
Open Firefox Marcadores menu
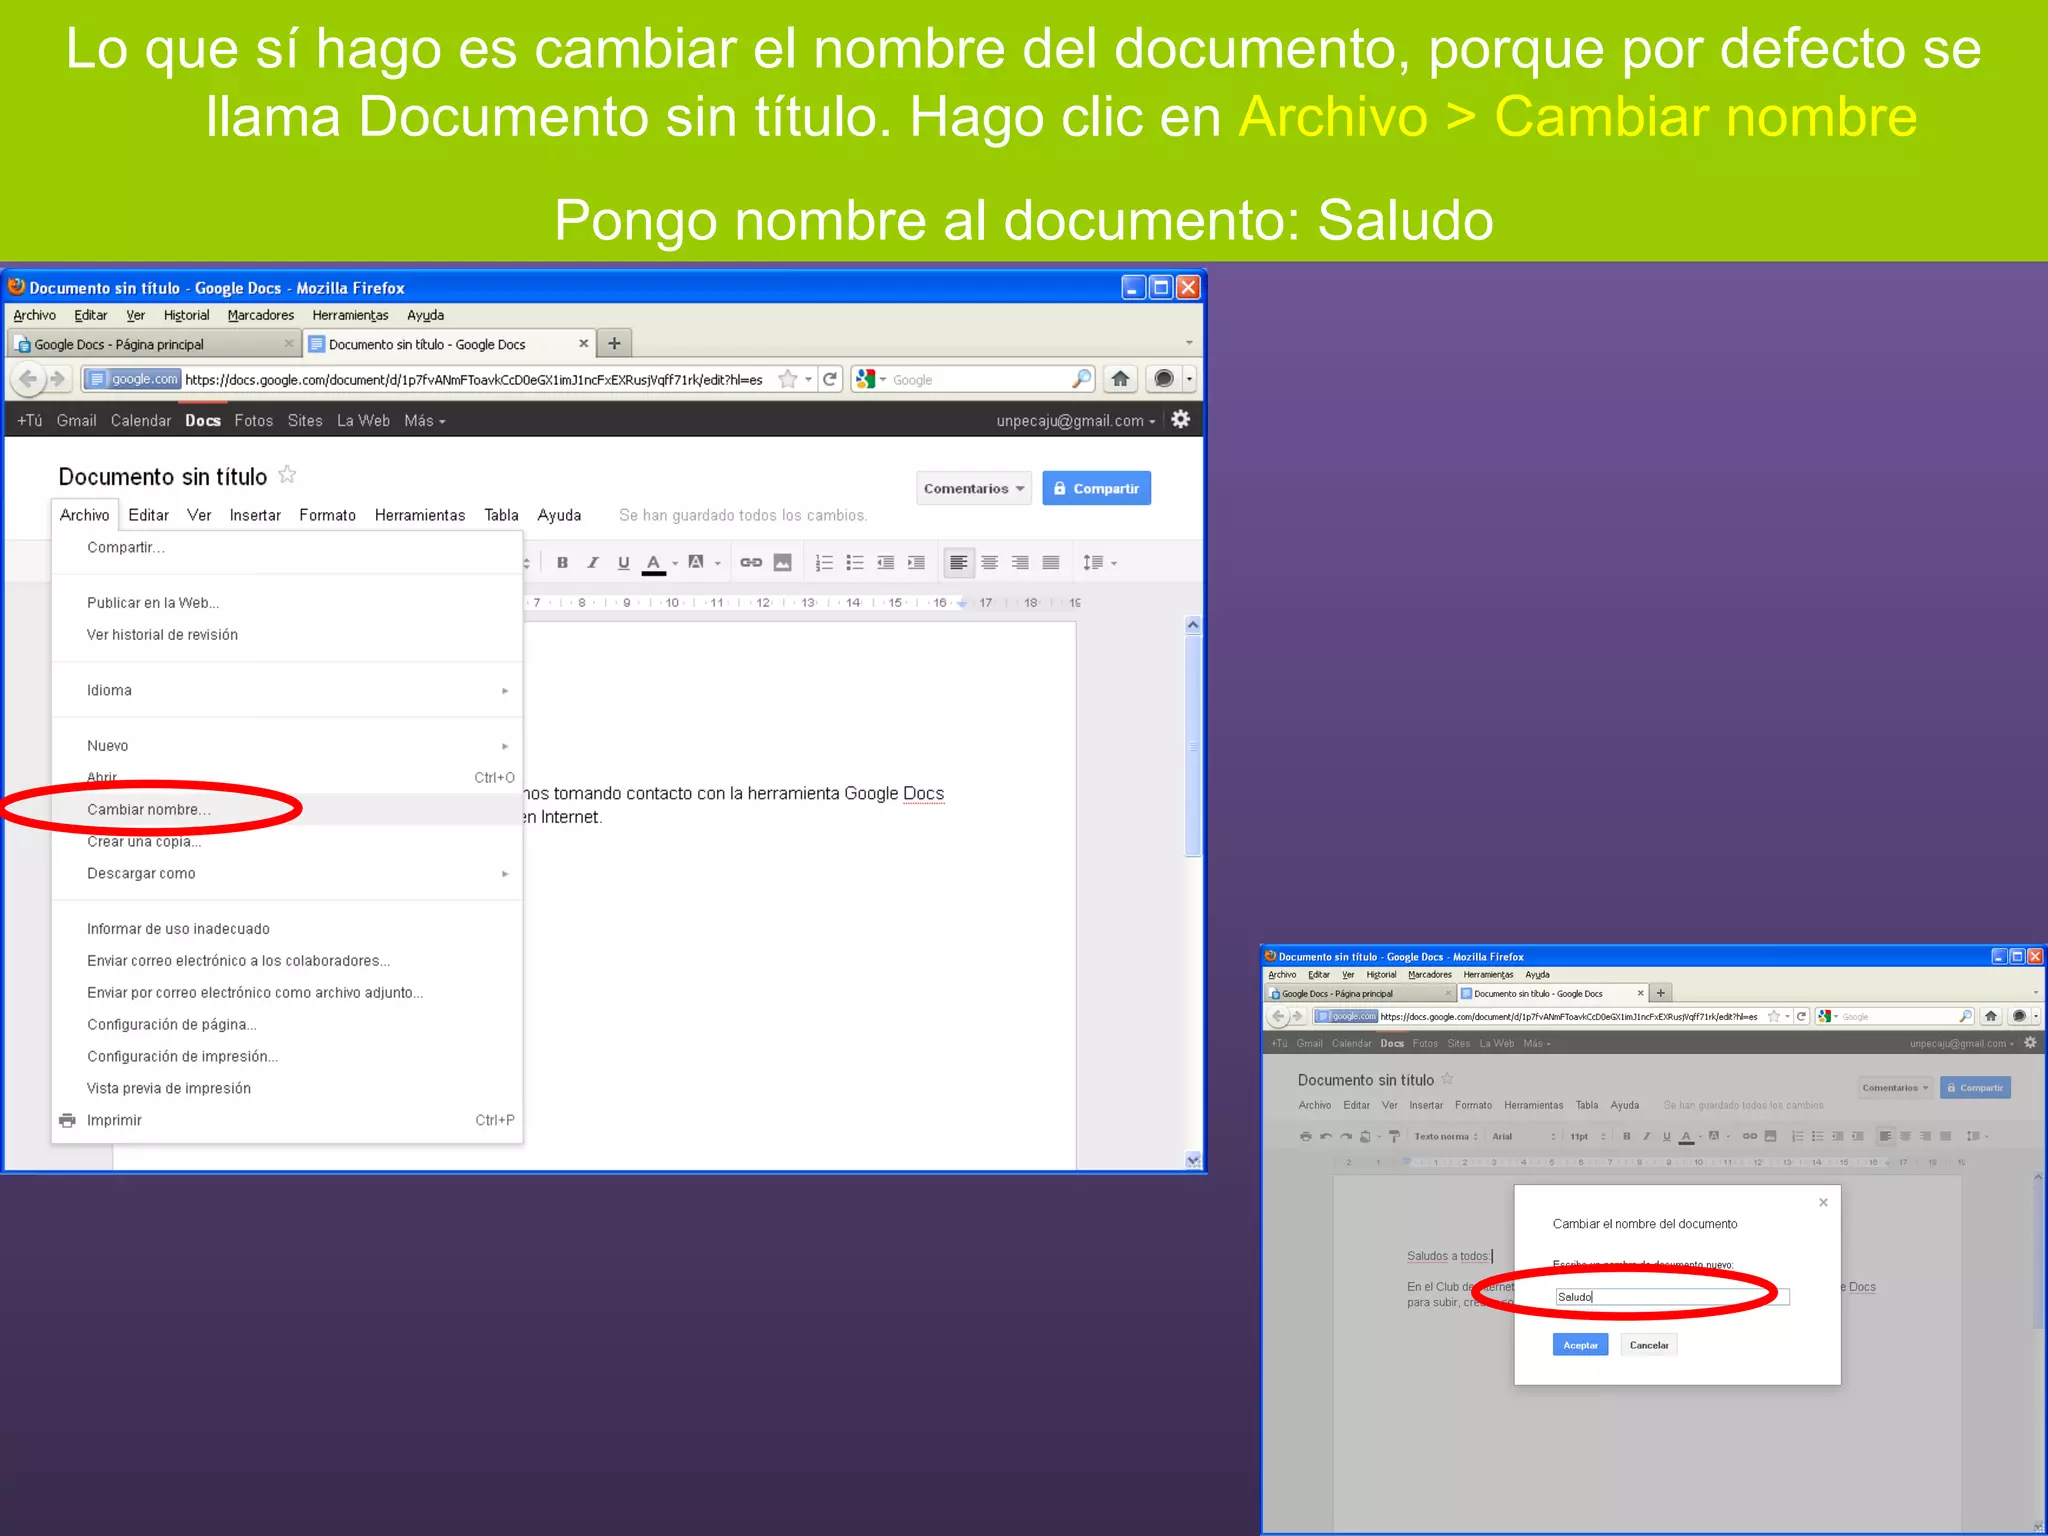[261, 315]
